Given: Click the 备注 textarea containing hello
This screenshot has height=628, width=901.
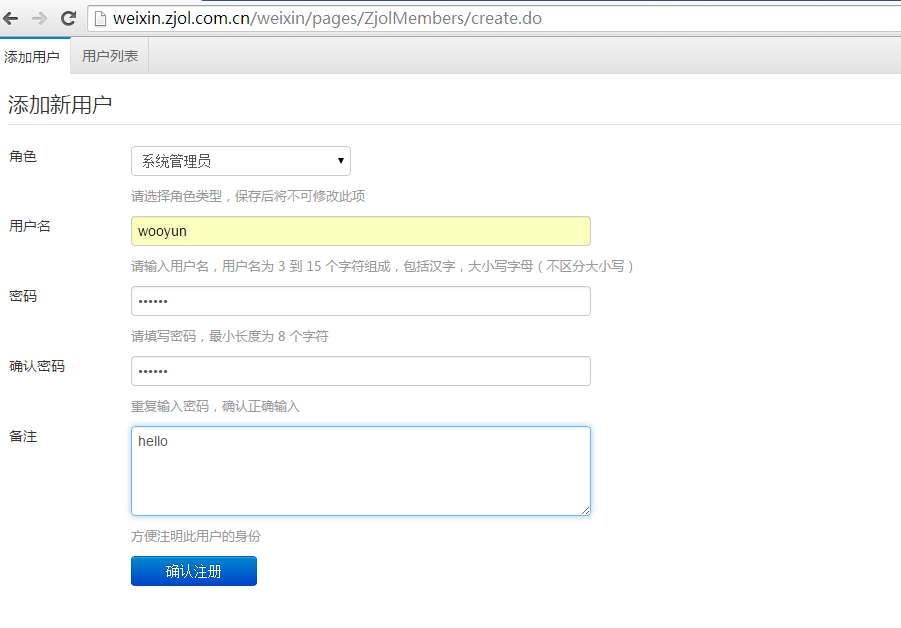Looking at the screenshot, I should (361, 471).
